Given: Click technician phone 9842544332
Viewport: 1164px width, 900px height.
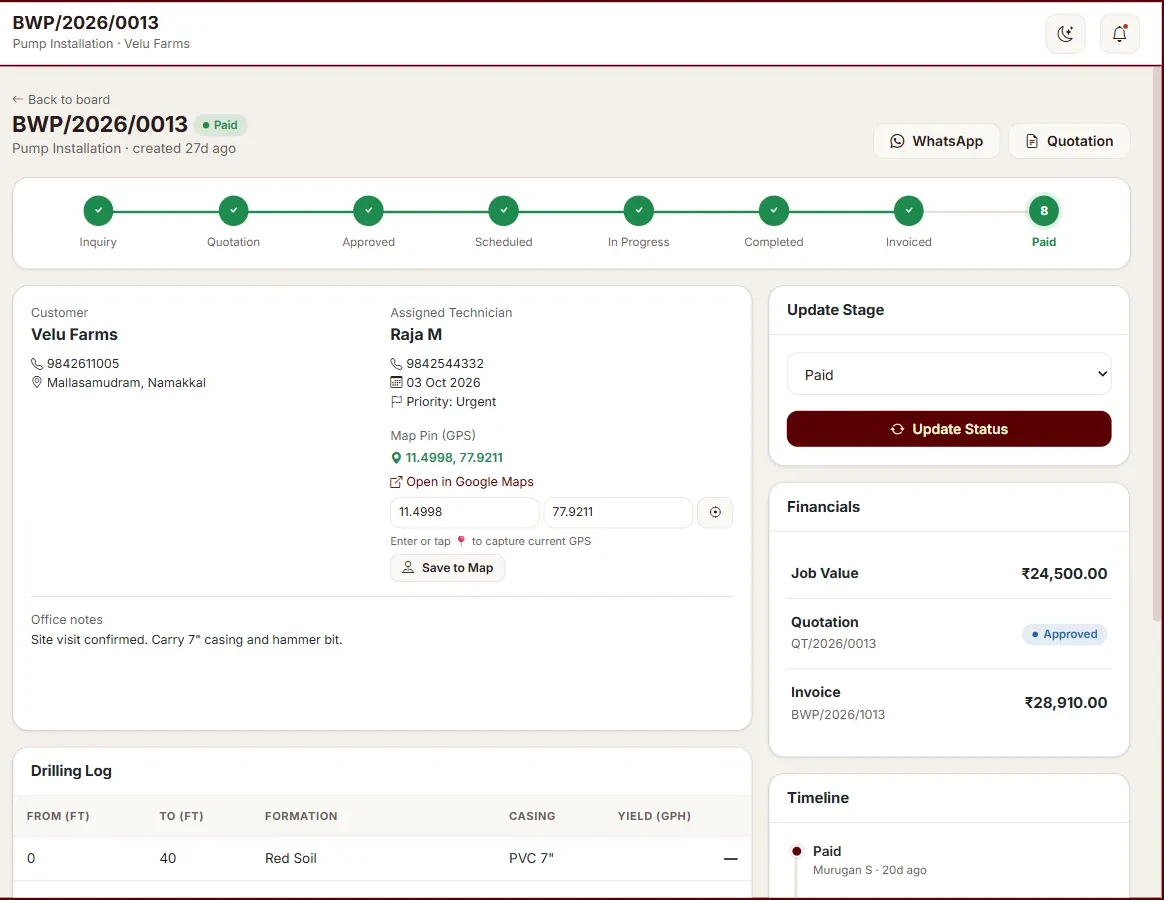Looking at the screenshot, I should [x=445, y=364].
